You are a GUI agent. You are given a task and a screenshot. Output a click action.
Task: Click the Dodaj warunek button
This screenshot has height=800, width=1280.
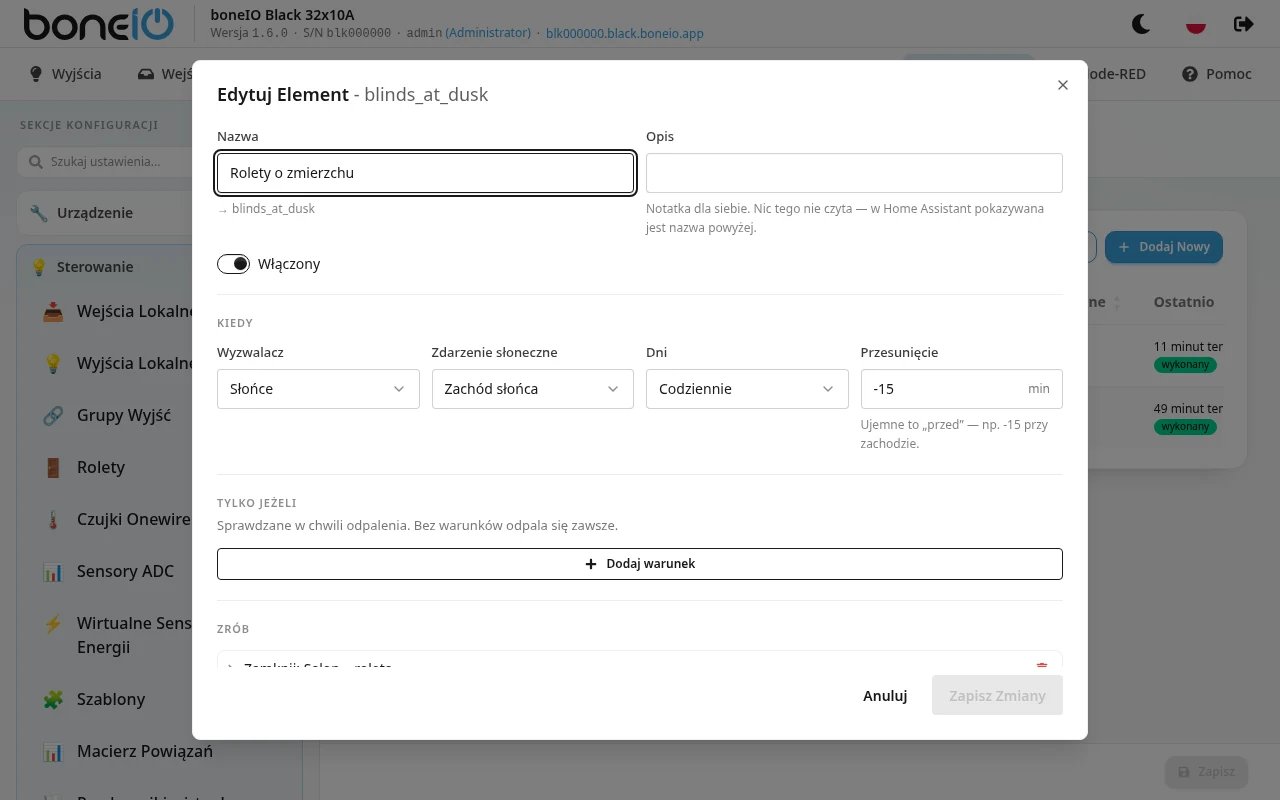(x=640, y=564)
